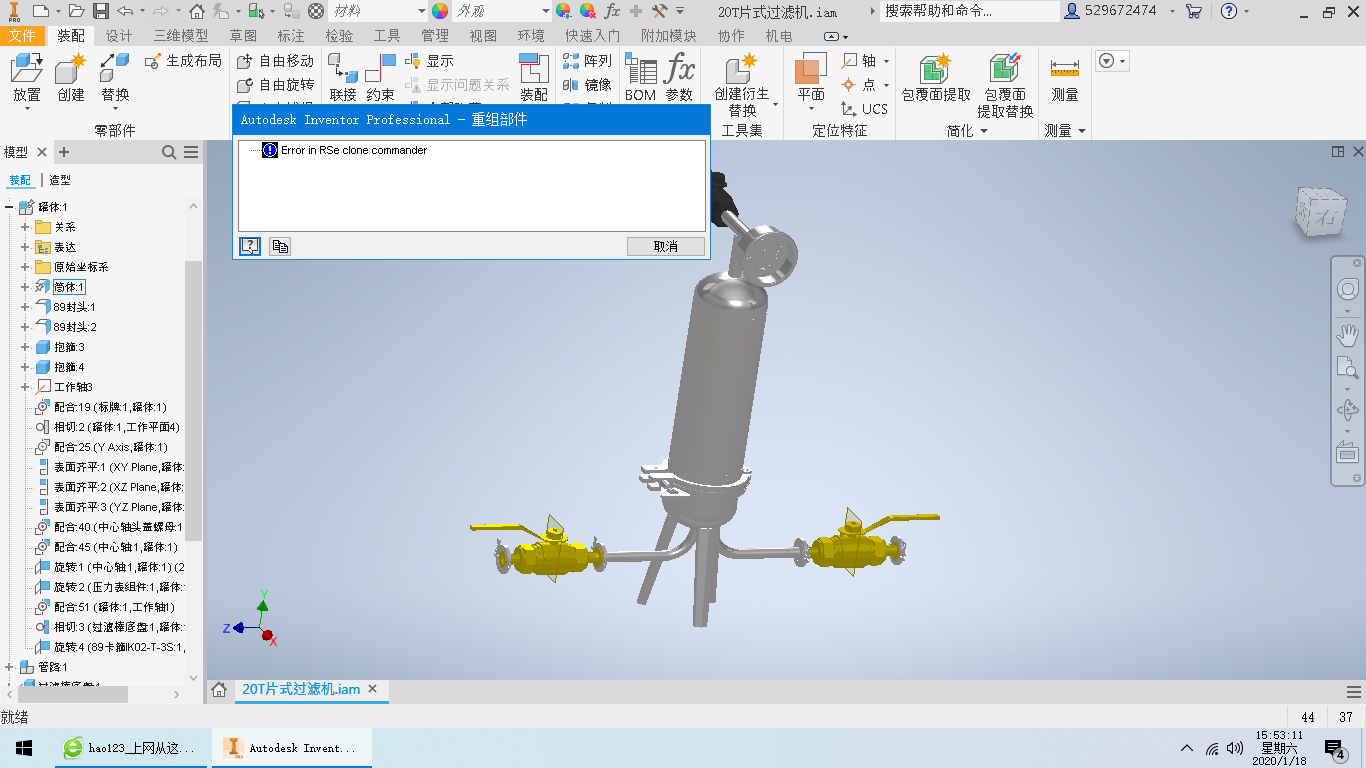Select the Constrain (约束) tool
The image size is (1366, 768).
tap(380, 70)
